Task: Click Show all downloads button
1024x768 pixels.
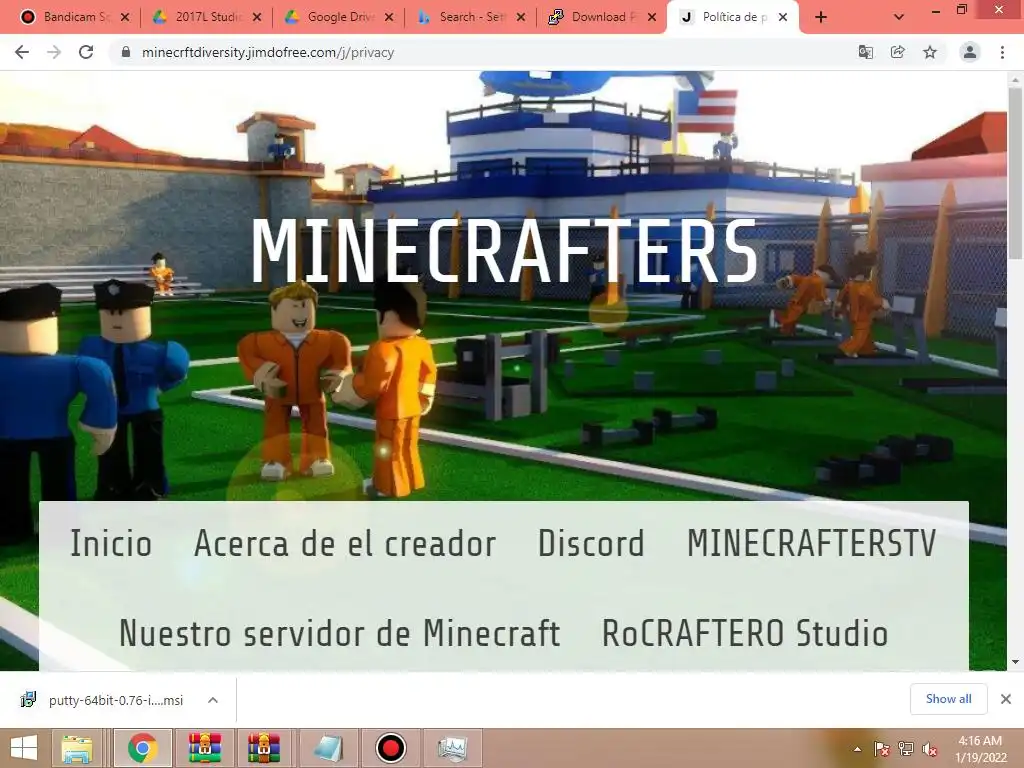Action: (x=948, y=699)
